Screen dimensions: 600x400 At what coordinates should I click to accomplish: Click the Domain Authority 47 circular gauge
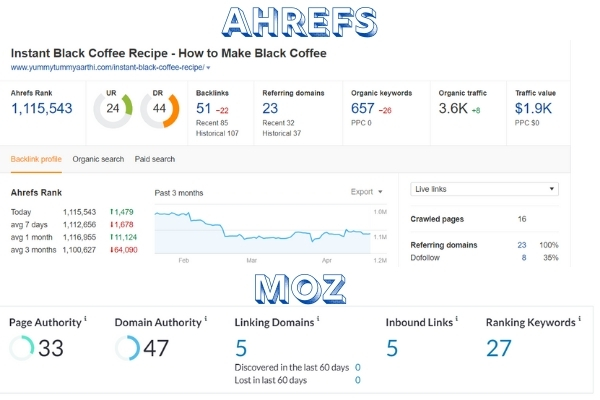(127, 348)
